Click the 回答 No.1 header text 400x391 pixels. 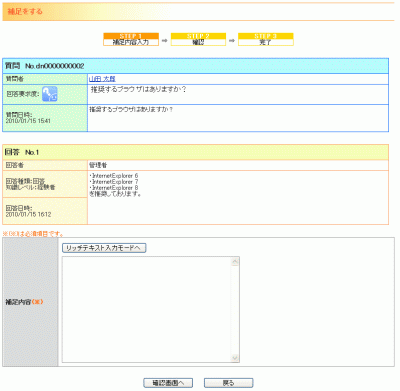tap(22, 152)
